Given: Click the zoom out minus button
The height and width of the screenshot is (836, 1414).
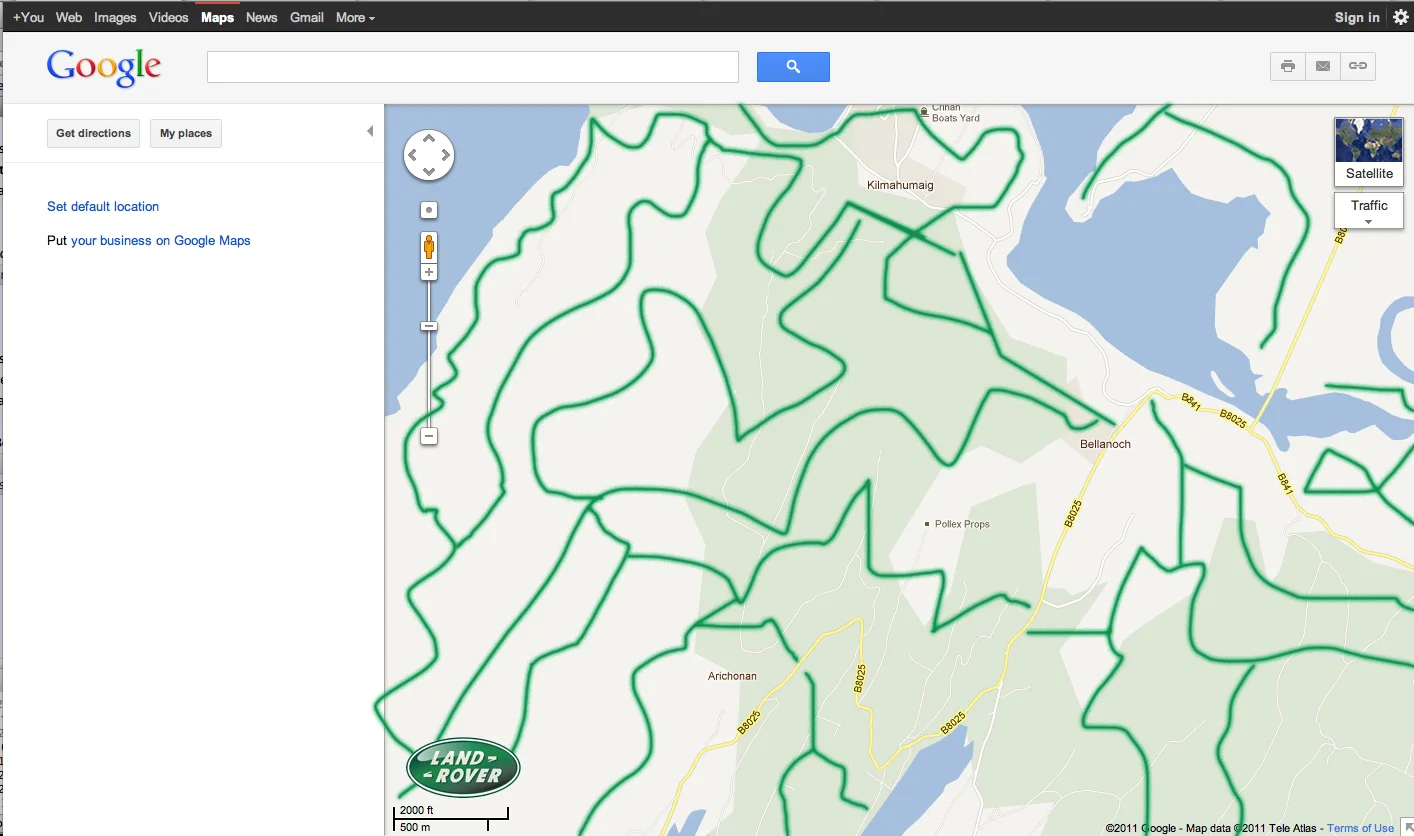Looking at the screenshot, I should 429,436.
